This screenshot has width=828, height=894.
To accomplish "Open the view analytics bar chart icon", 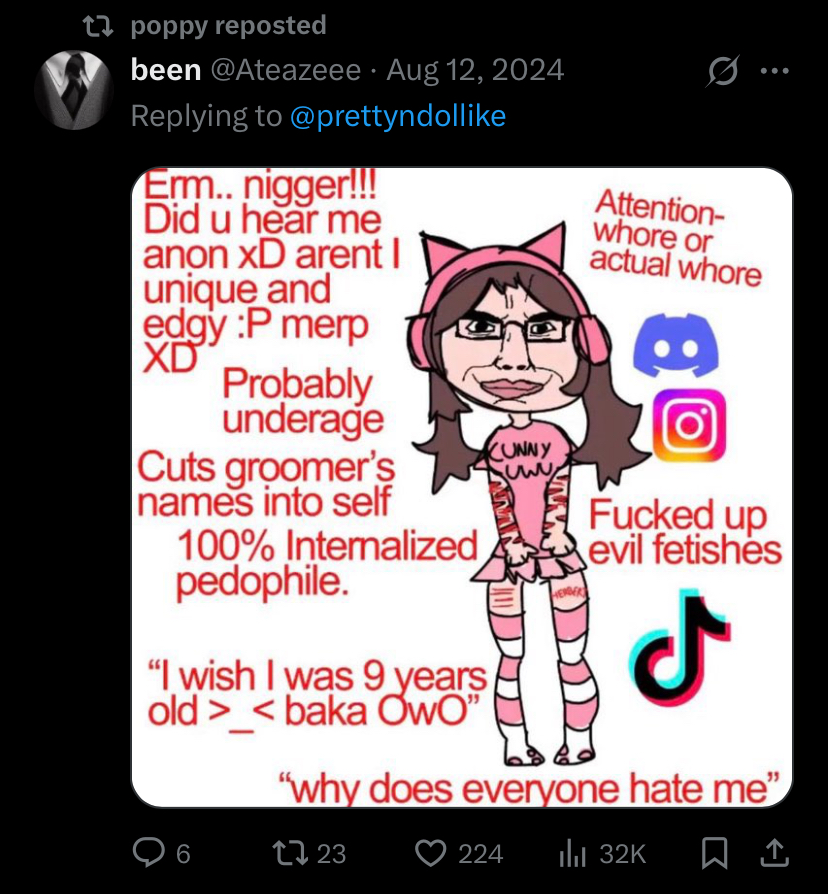I will coord(573,854).
